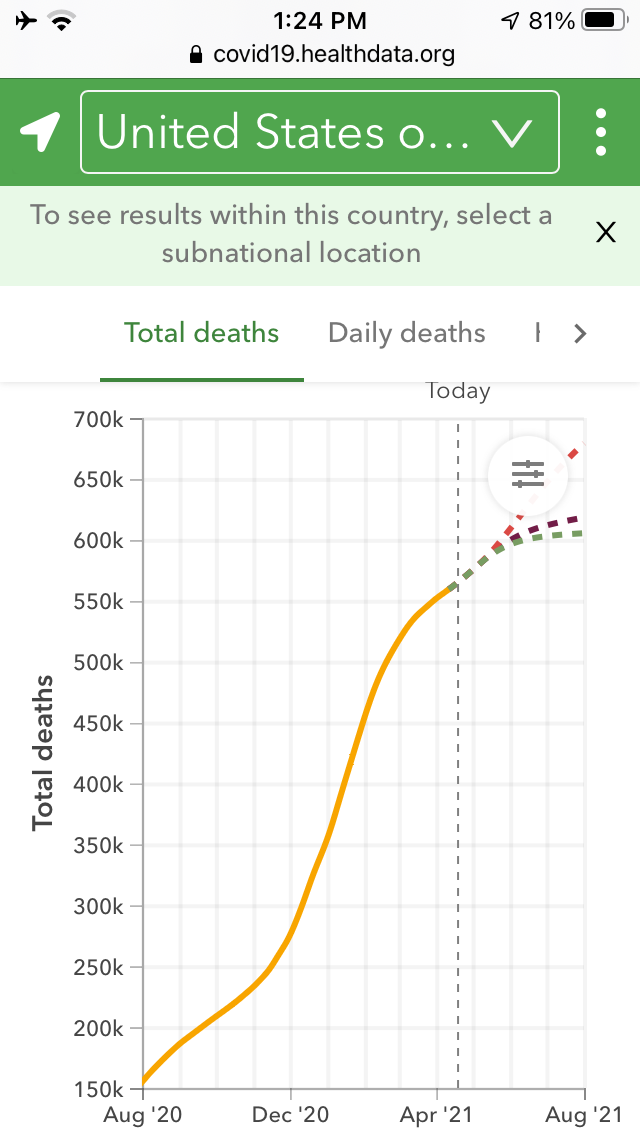Open the partially hidden third tab
The image size is (640, 1136).
(539, 333)
